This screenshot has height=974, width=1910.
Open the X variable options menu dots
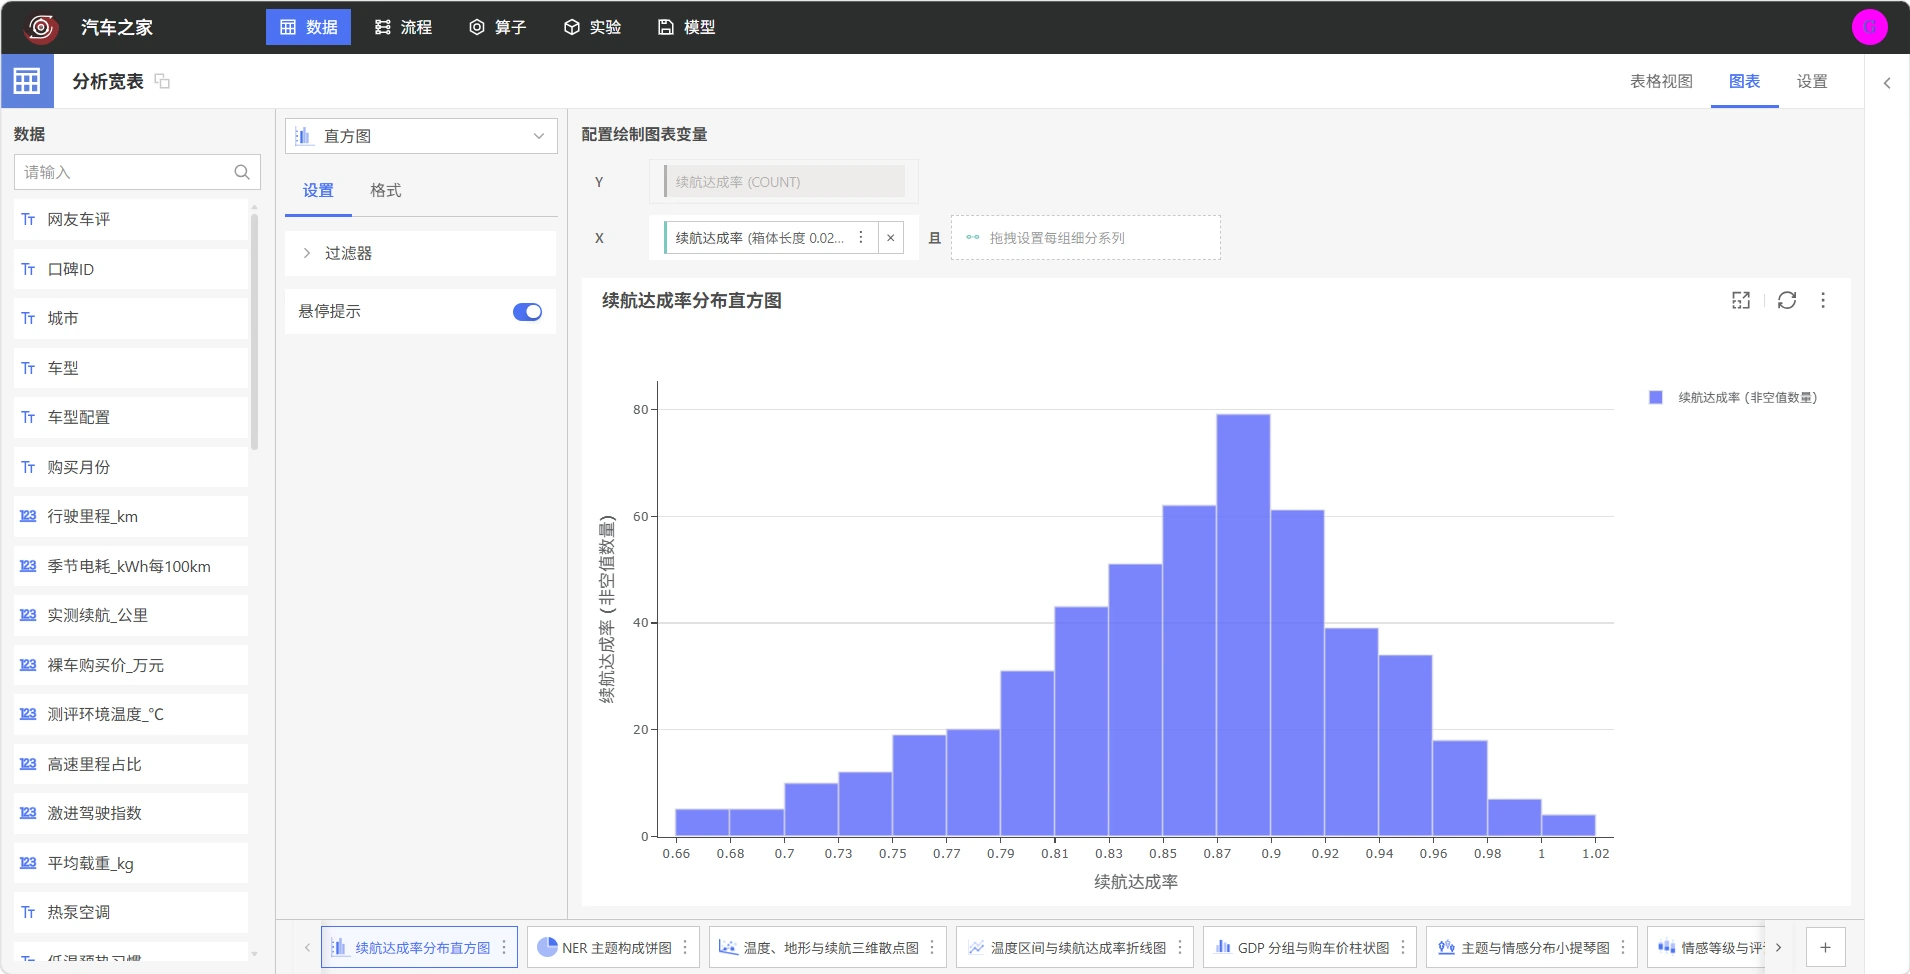click(x=861, y=238)
